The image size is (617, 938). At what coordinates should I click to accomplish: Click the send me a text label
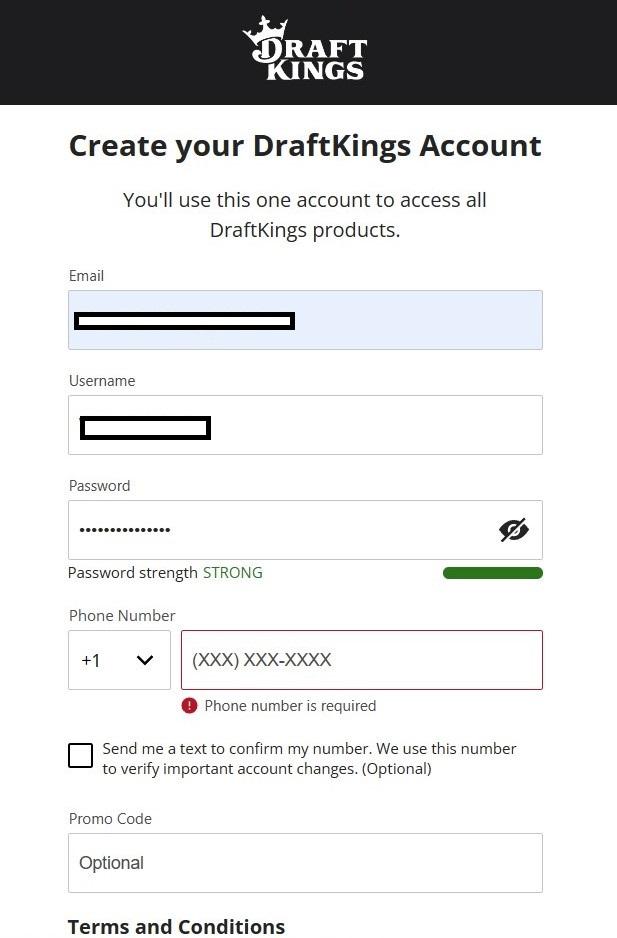pos(309,759)
